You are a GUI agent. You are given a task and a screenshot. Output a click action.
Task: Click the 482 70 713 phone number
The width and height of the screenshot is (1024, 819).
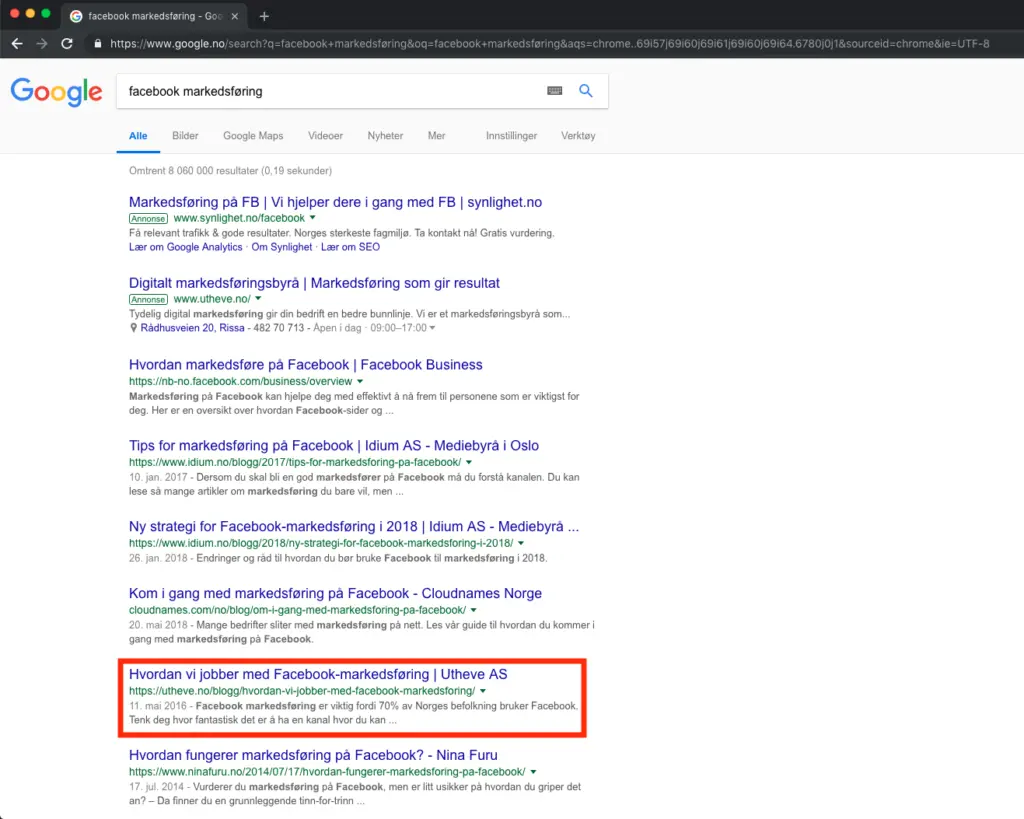[x=279, y=328]
